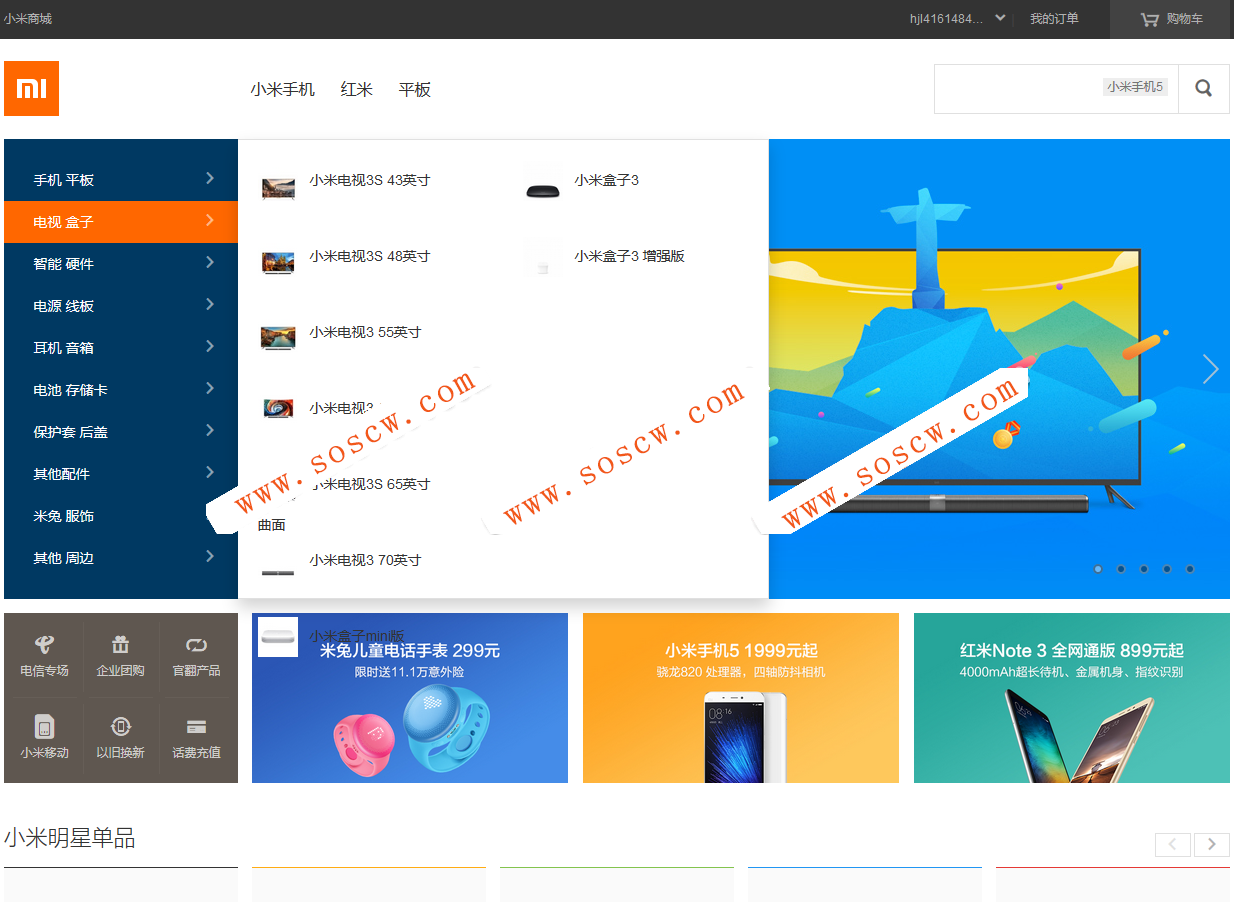1234x902 pixels.
Task: Open 话费充值 card icon tile
Action: click(x=196, y=737)
